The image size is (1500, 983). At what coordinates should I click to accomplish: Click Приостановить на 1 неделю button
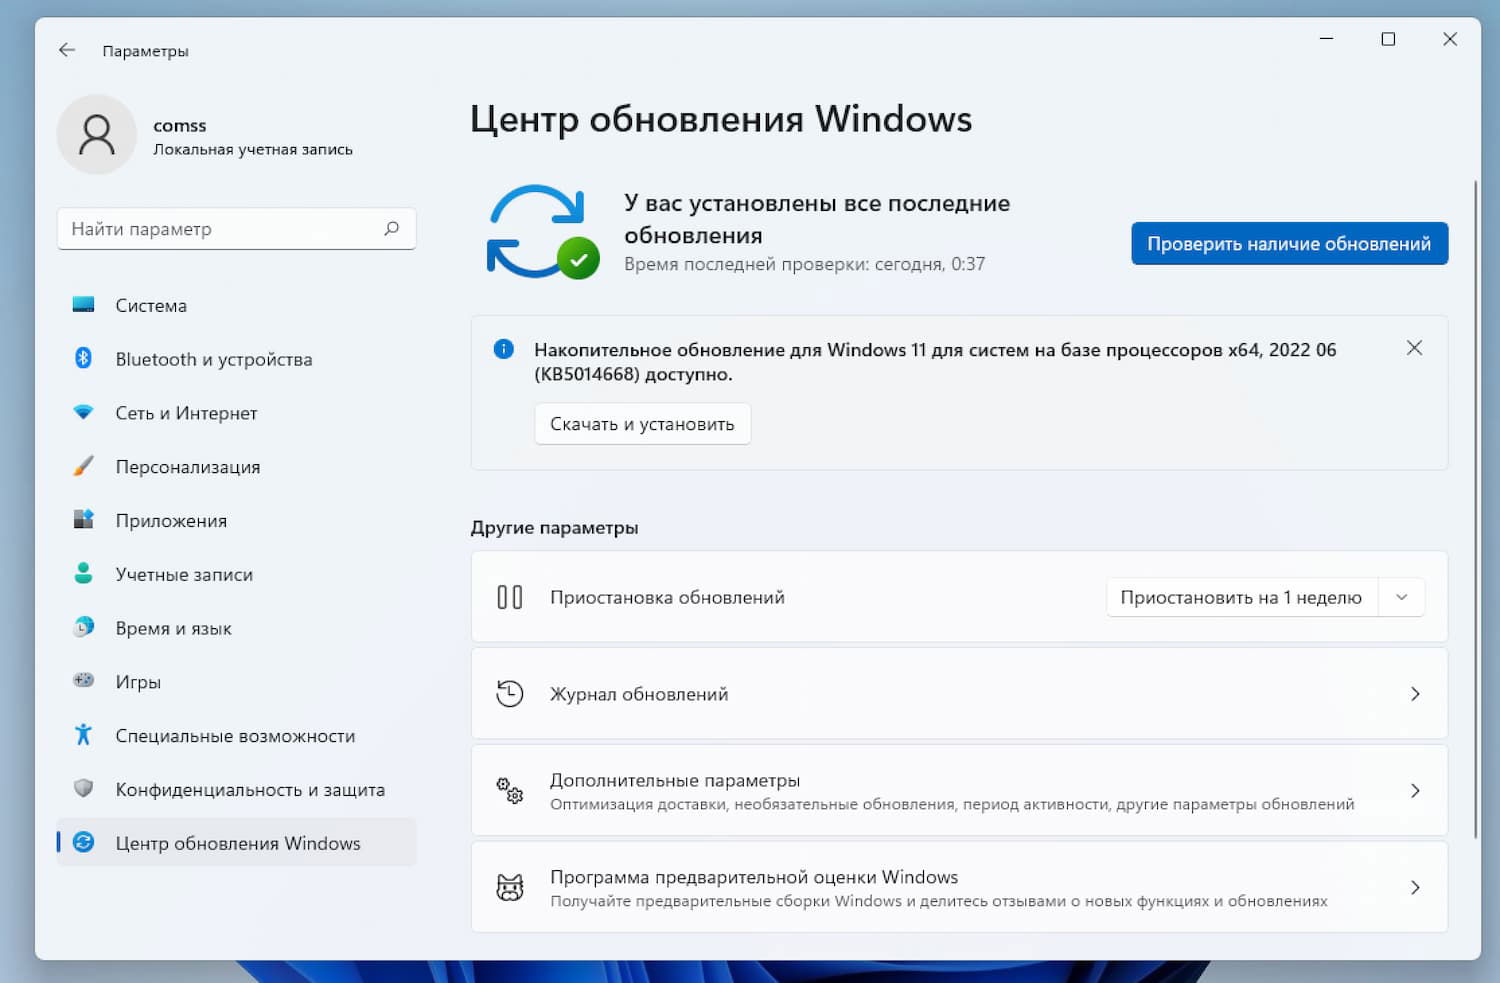coord(1241,597)
